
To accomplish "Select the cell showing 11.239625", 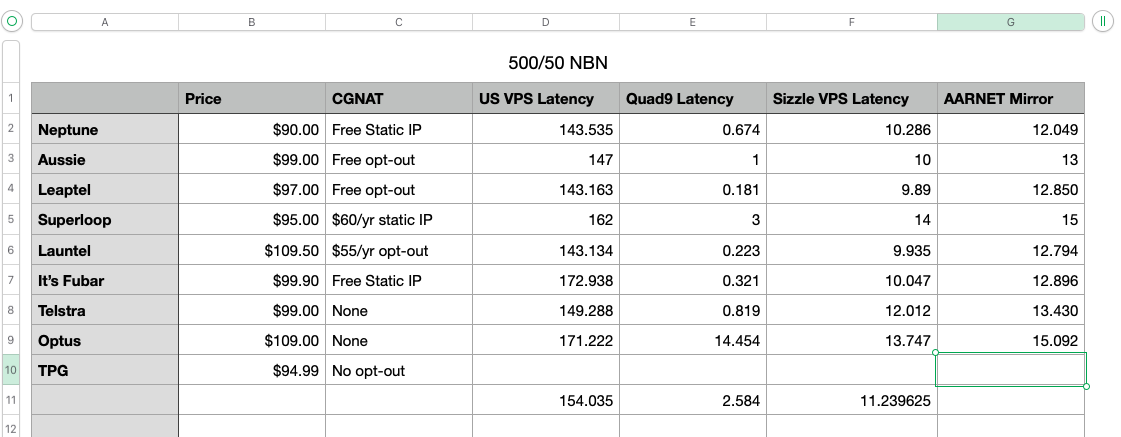I will (852, 401).
